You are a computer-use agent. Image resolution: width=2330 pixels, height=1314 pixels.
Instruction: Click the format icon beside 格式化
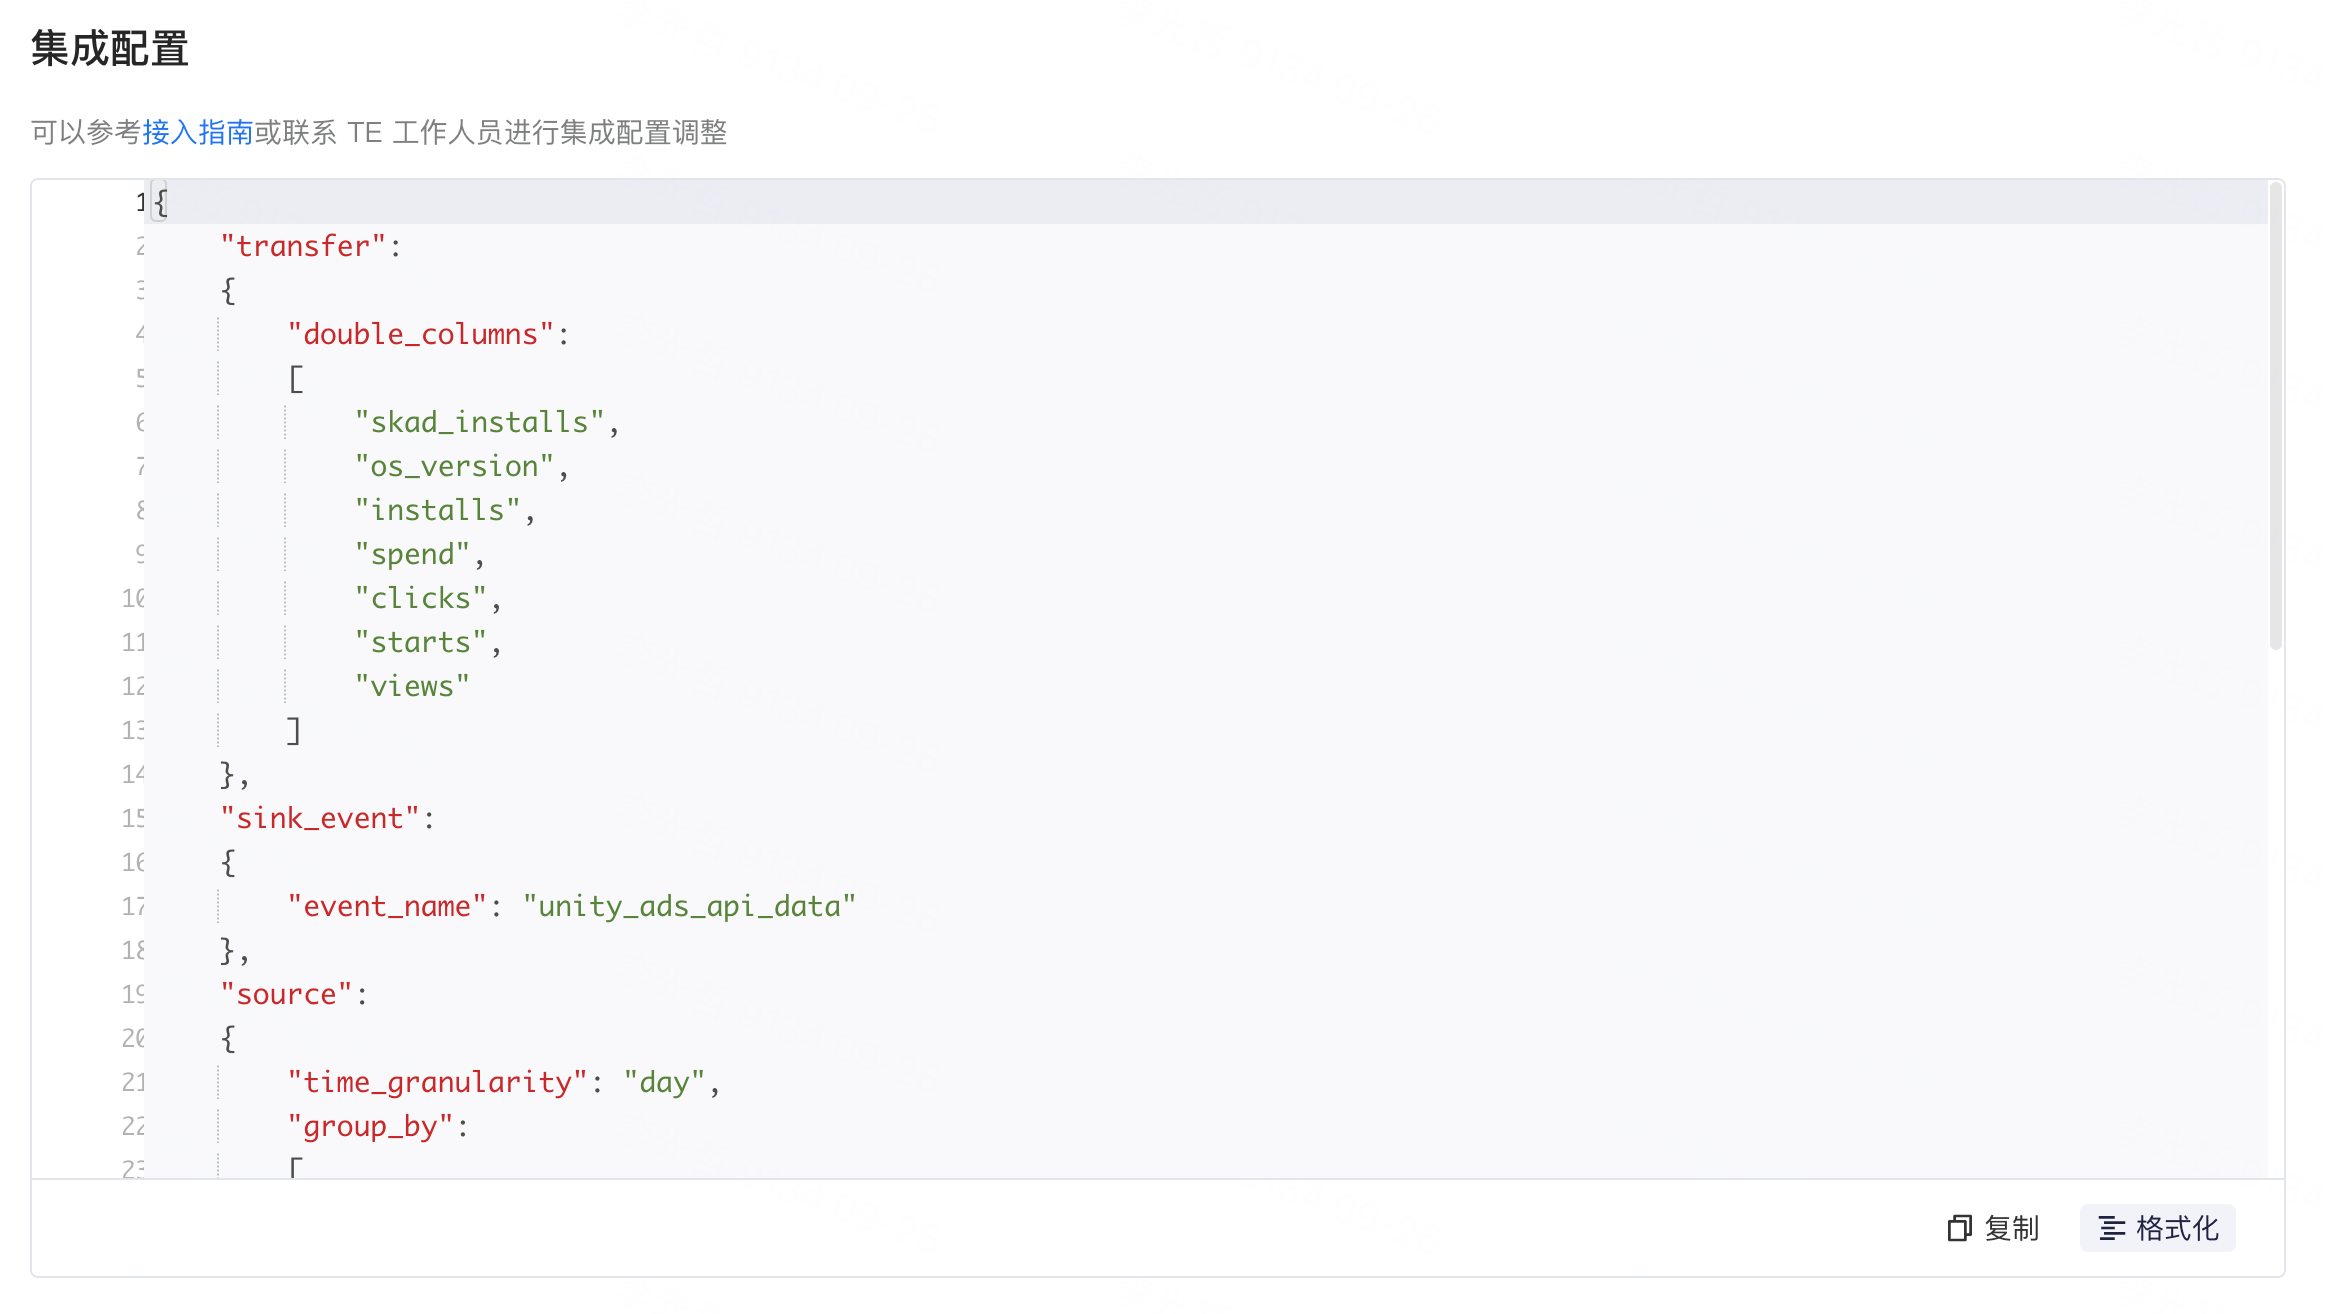click(2112, 1228)
